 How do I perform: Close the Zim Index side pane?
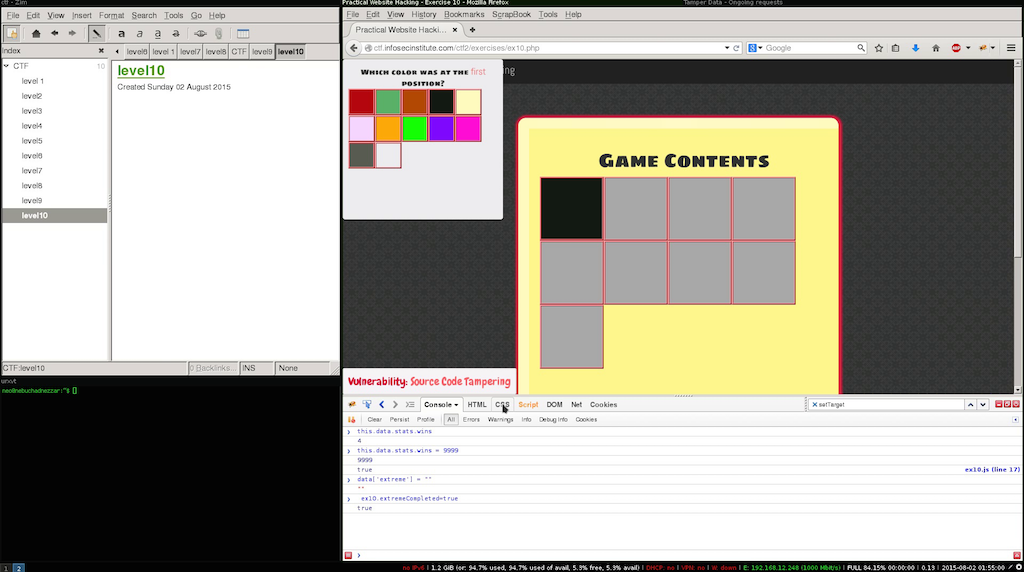click(101, 50)
